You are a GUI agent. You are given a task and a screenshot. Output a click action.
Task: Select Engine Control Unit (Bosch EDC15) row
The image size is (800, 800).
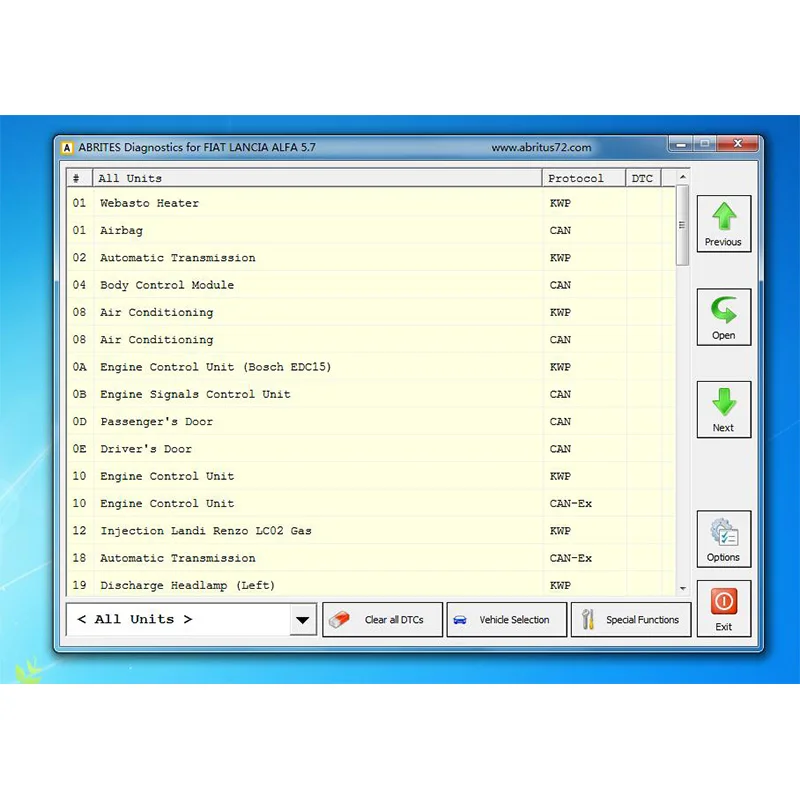click(371, 367)
